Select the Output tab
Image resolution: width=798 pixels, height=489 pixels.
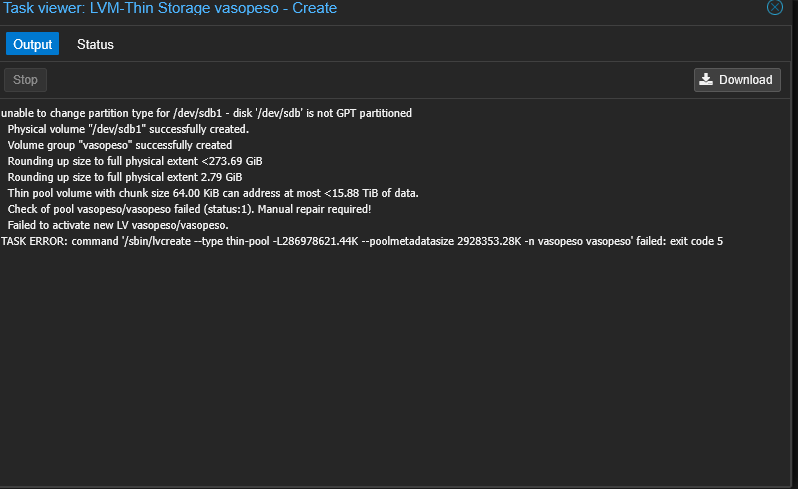tap(33, 44)
